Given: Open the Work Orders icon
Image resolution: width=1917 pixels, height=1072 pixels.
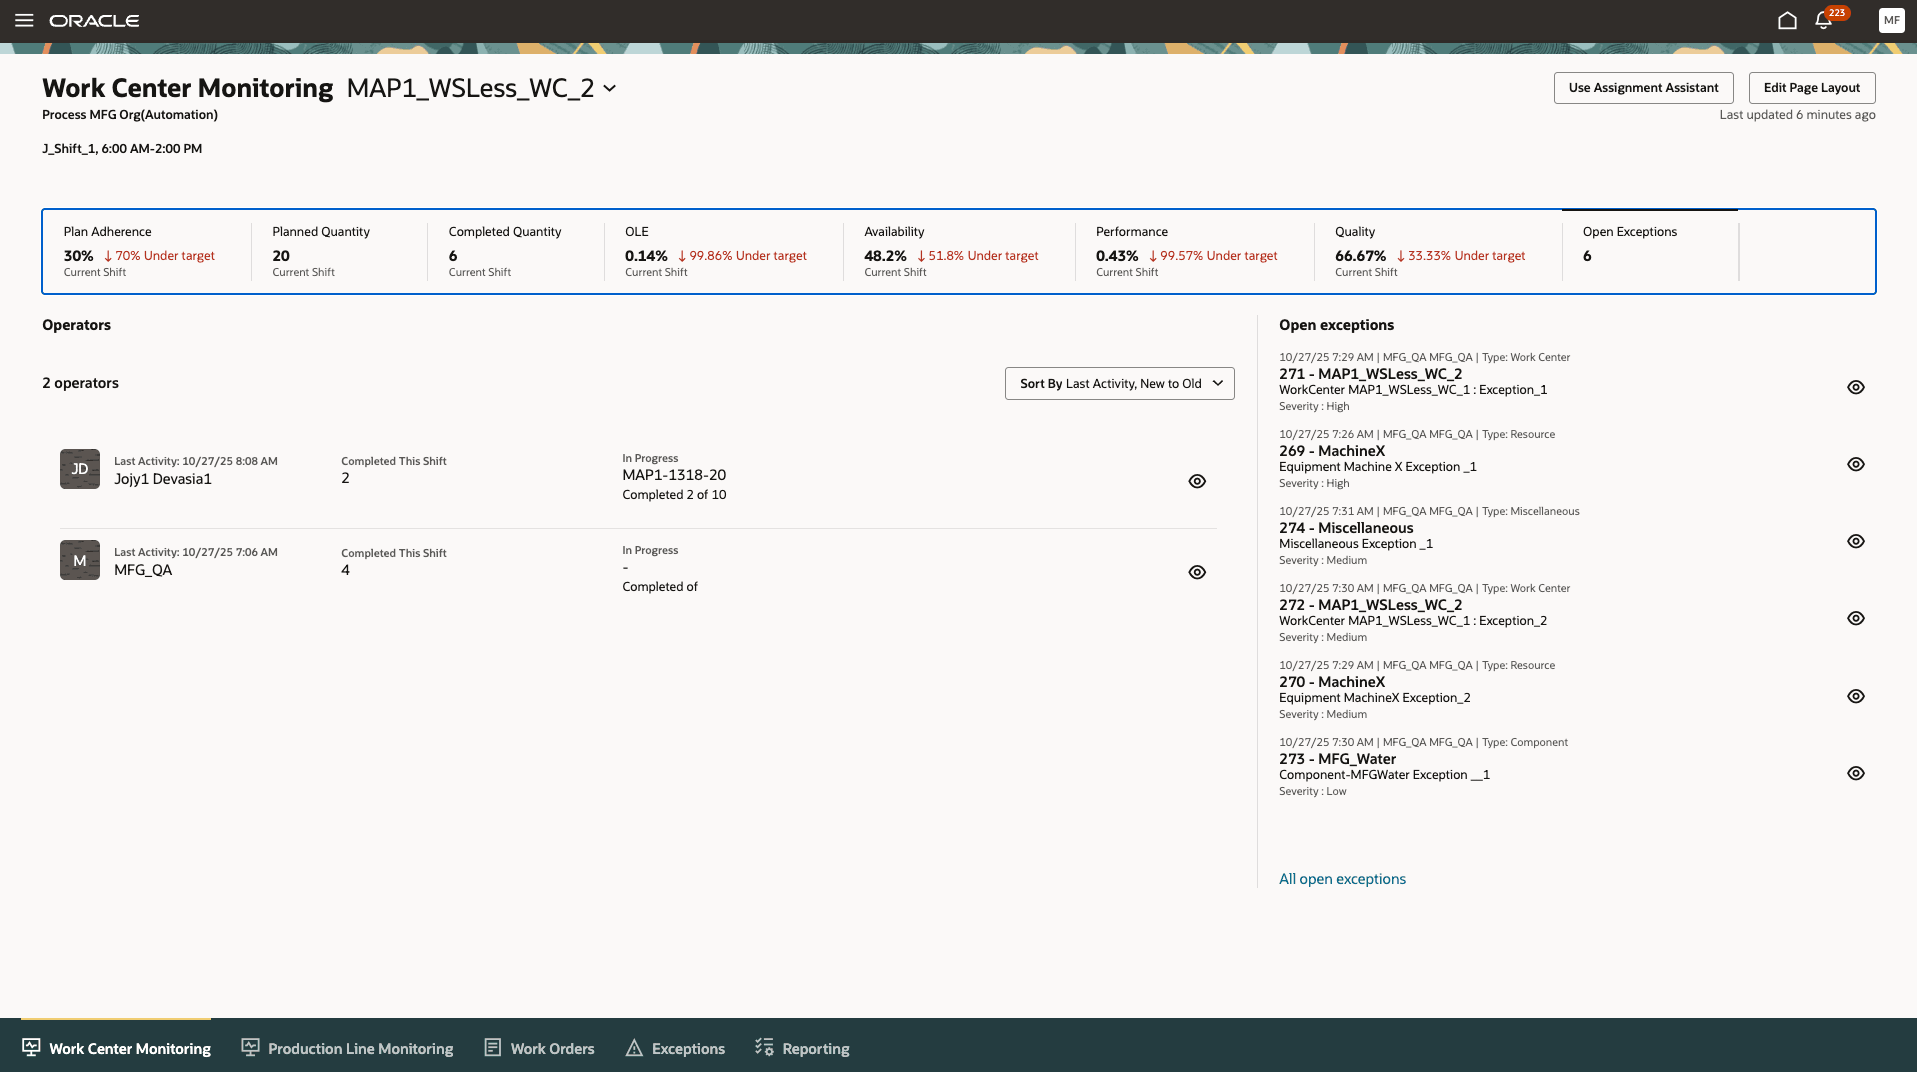Looking at the screenshot, I should 493,1047.
